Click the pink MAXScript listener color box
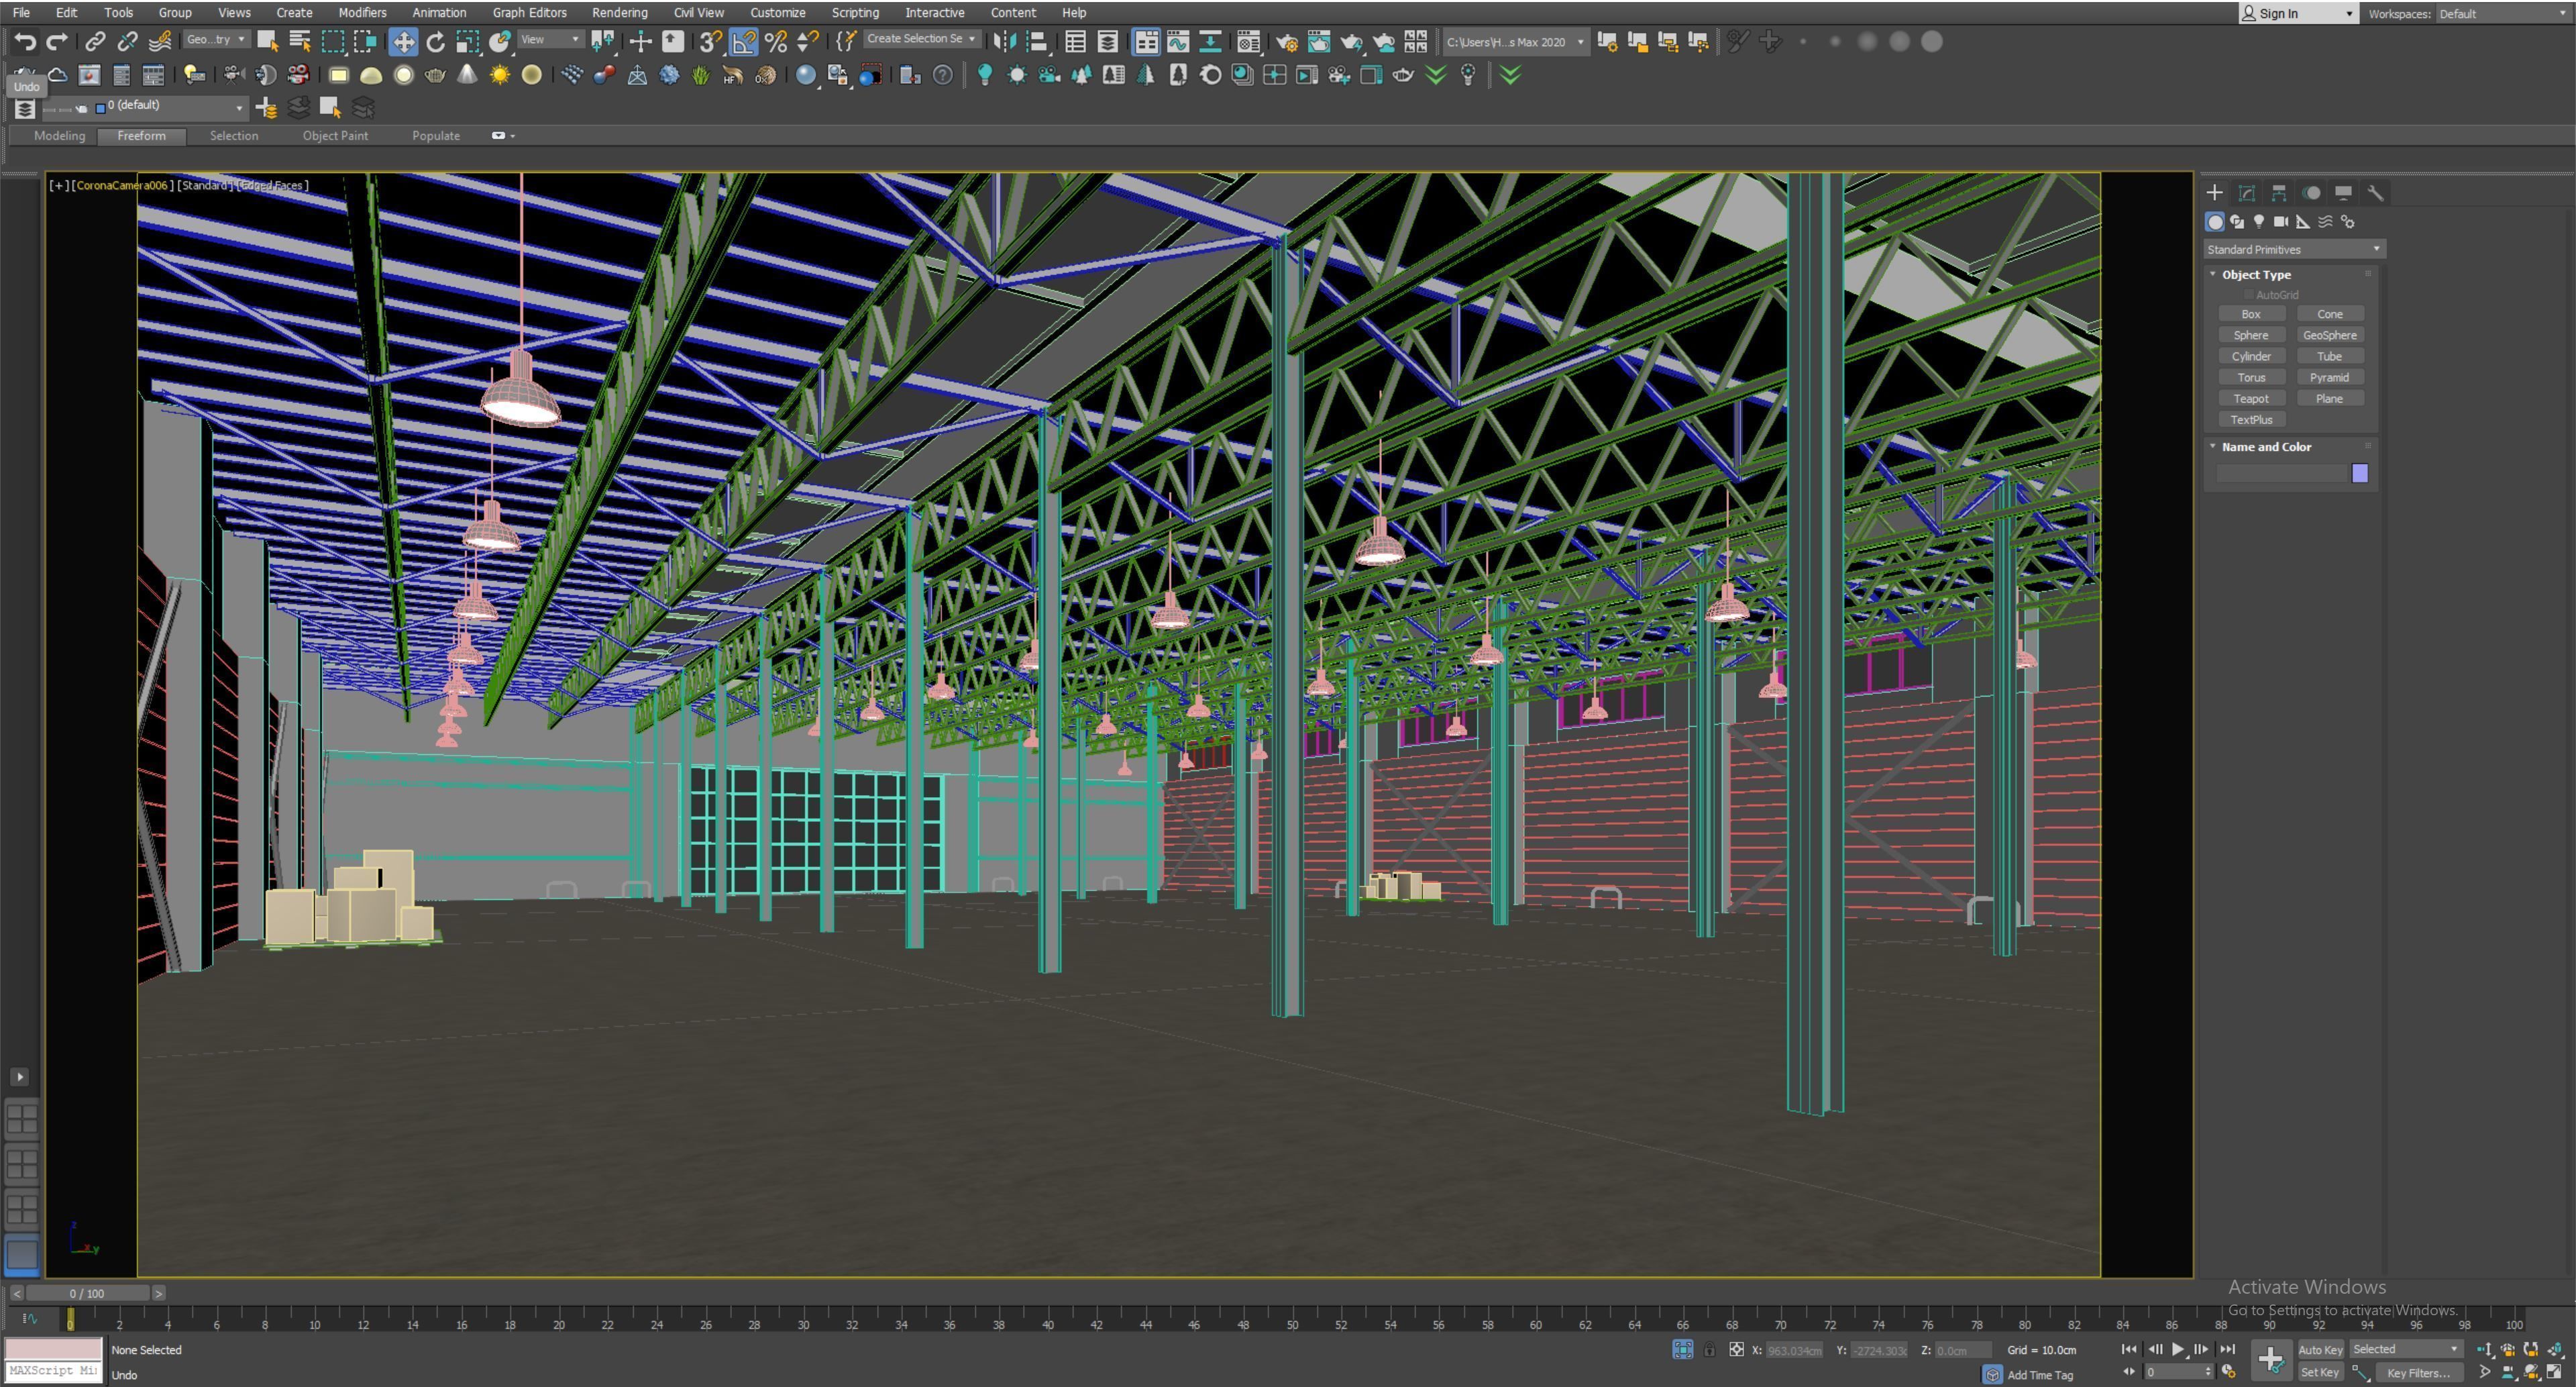The width and height of the screenshot is (2576, 1387). pyautogui.click(x=53, y=1349)
